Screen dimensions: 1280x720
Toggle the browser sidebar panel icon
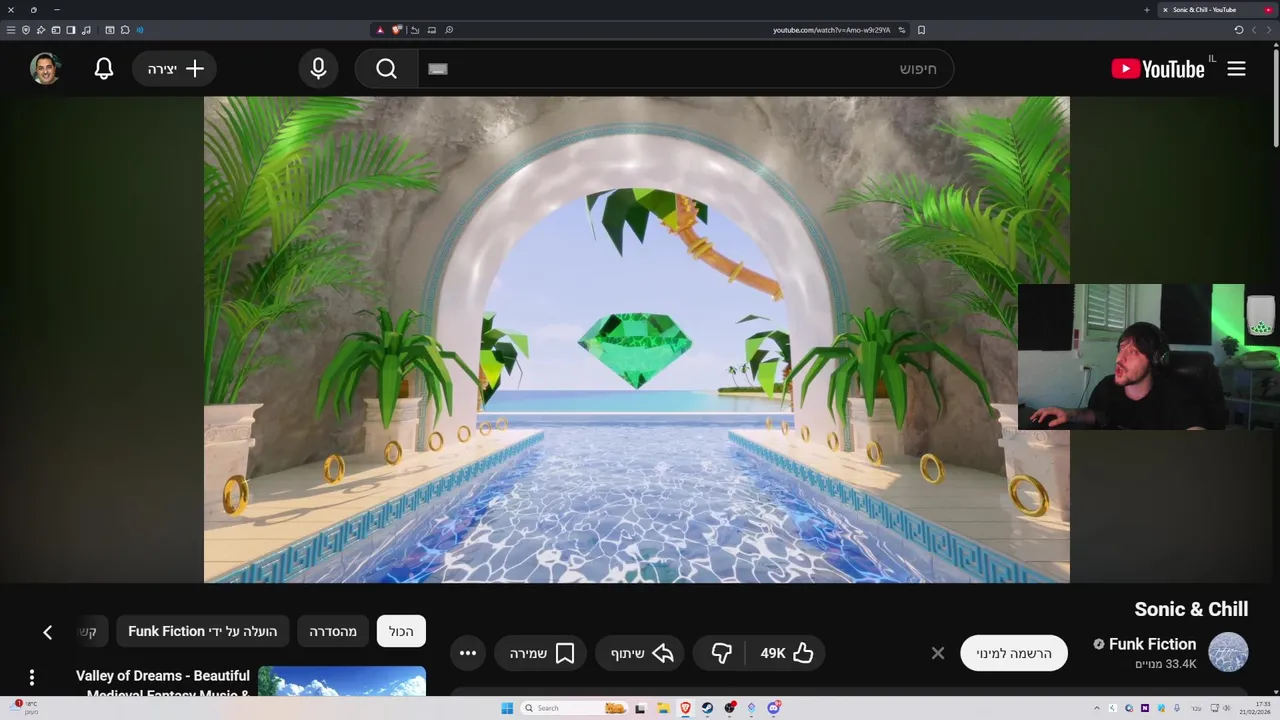pyautogui.click(x=71, y=30)
